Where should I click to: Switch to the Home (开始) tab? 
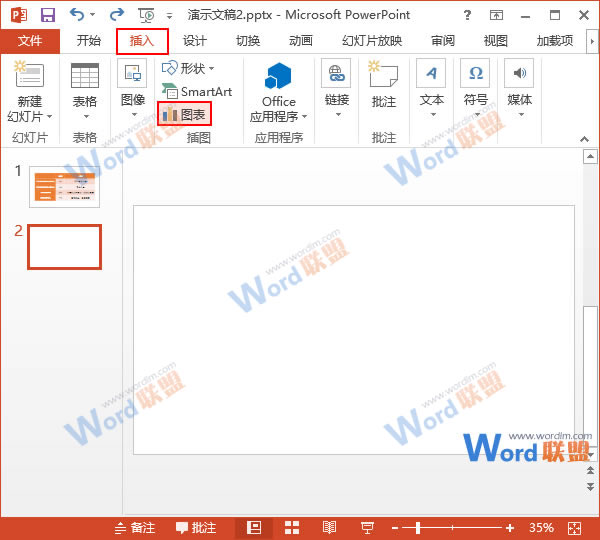click(88, 41)
